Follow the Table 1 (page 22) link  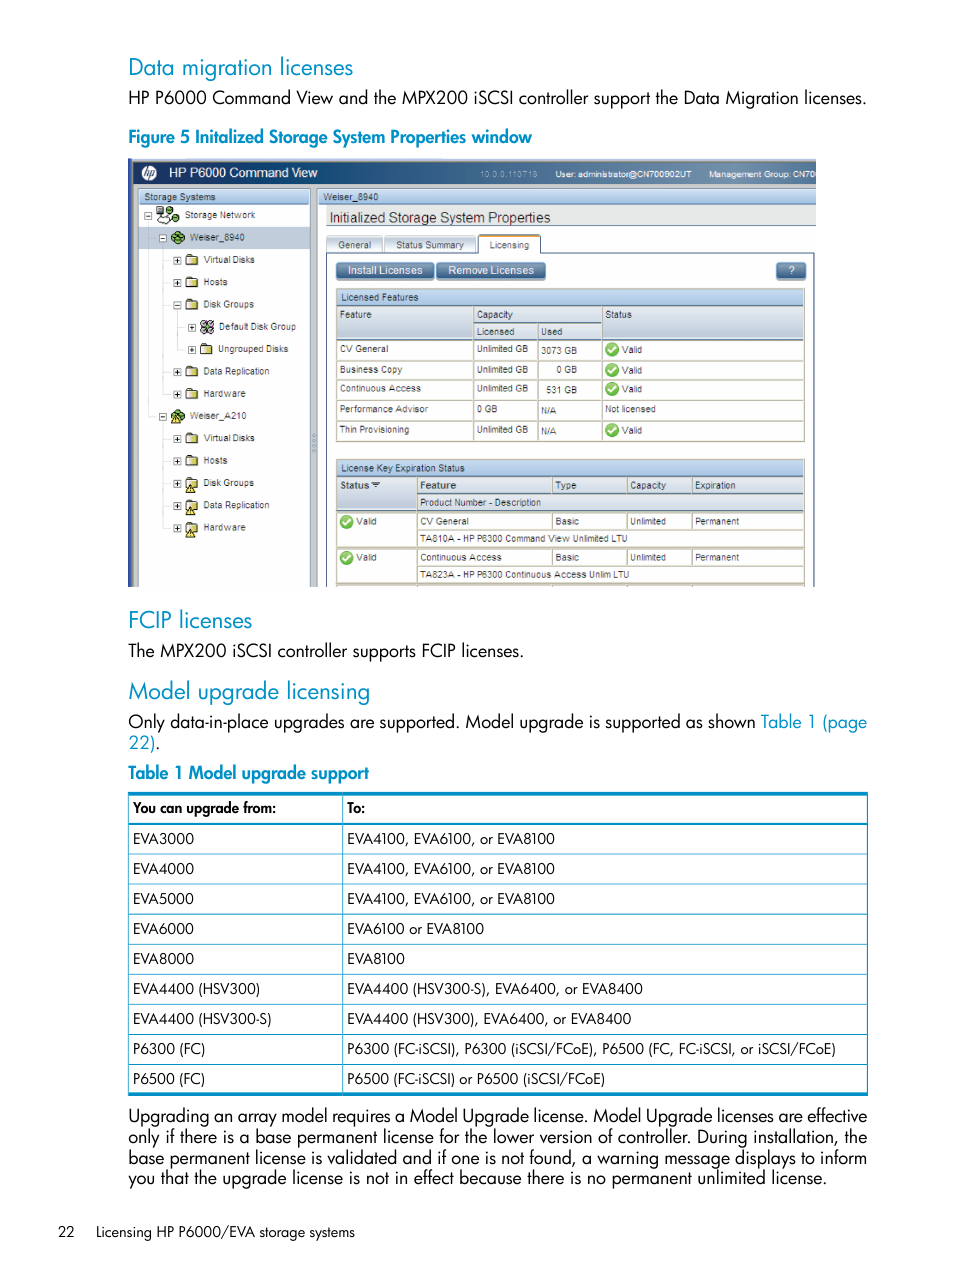[x=813, y=722]
